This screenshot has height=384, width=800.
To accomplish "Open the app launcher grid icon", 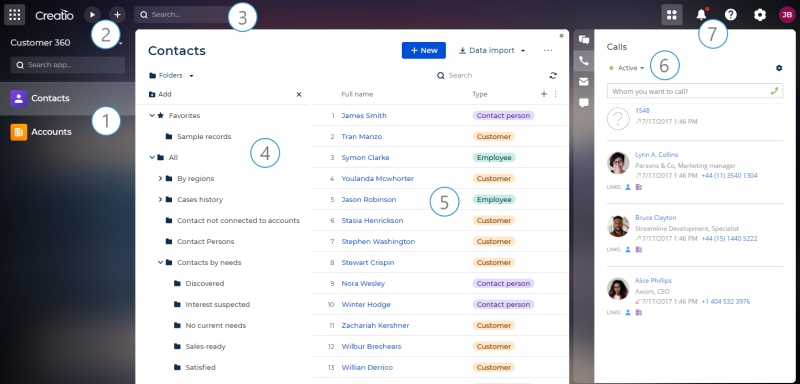I will click(14, 15).
